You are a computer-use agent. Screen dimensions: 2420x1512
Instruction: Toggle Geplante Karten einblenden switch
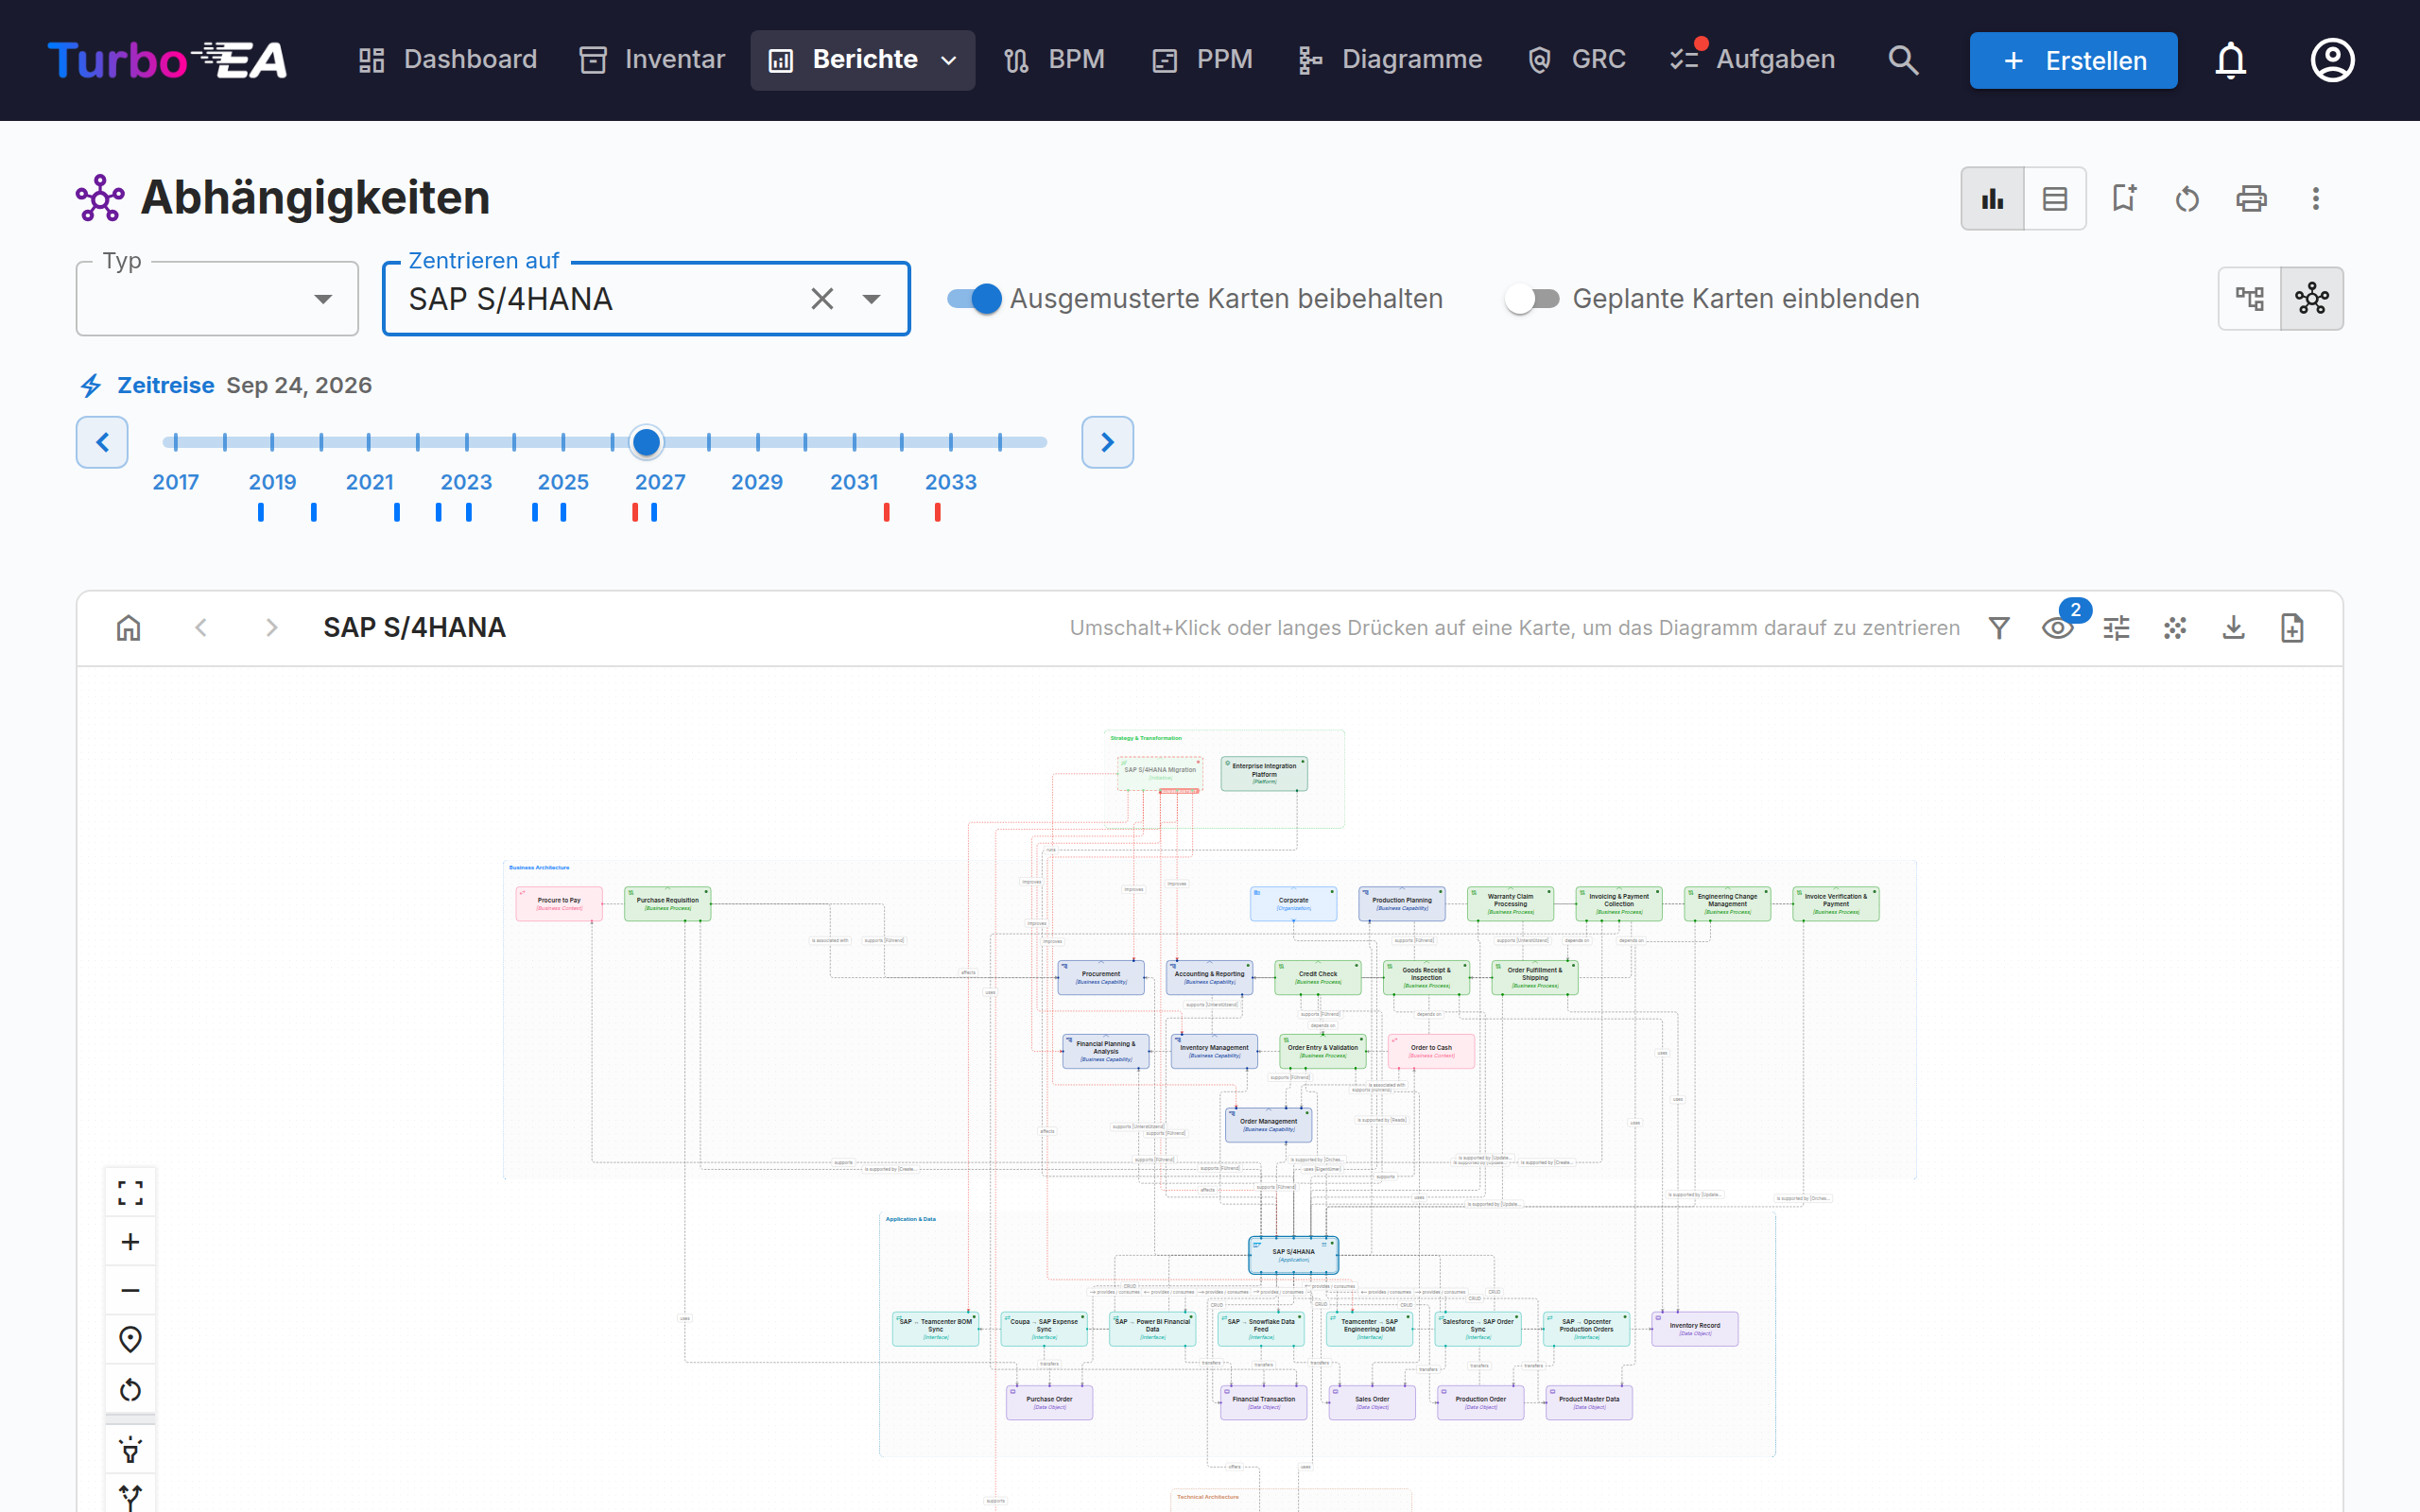tap(1533, 298)
